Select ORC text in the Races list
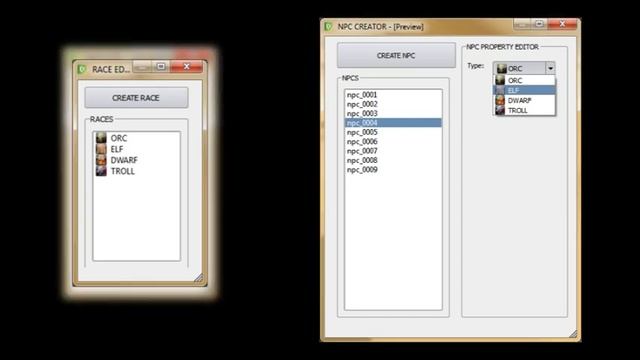The height and width of the screenshot is (360, 640). pos(119,138)
